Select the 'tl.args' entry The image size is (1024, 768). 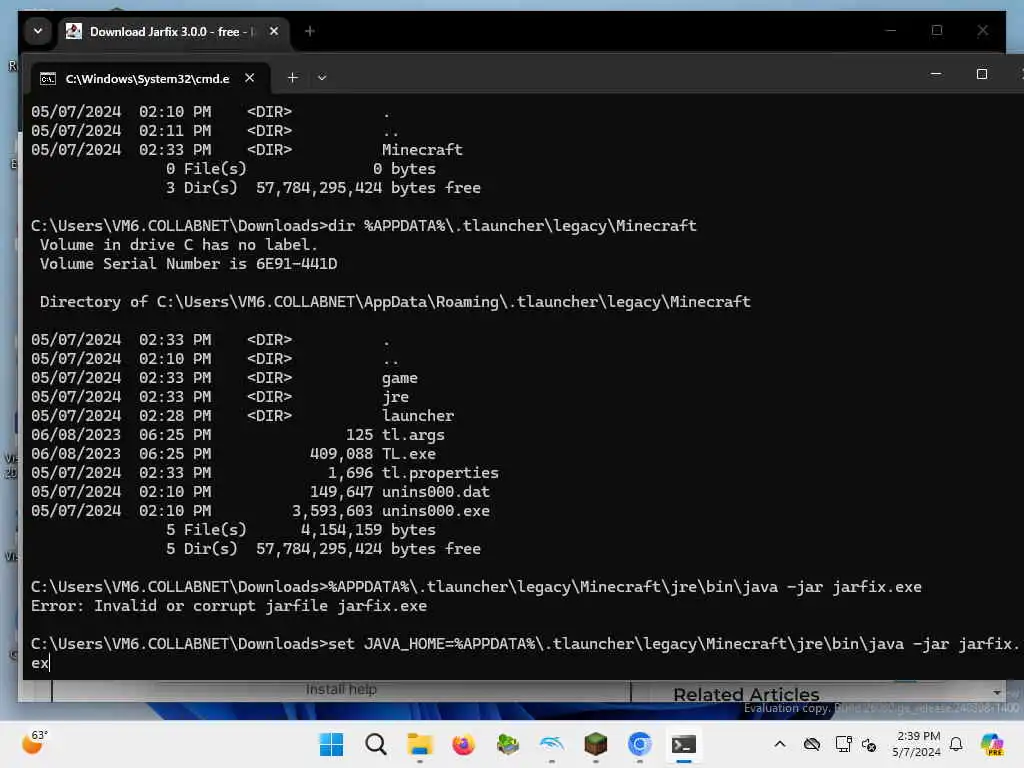[x=413, y=435]
